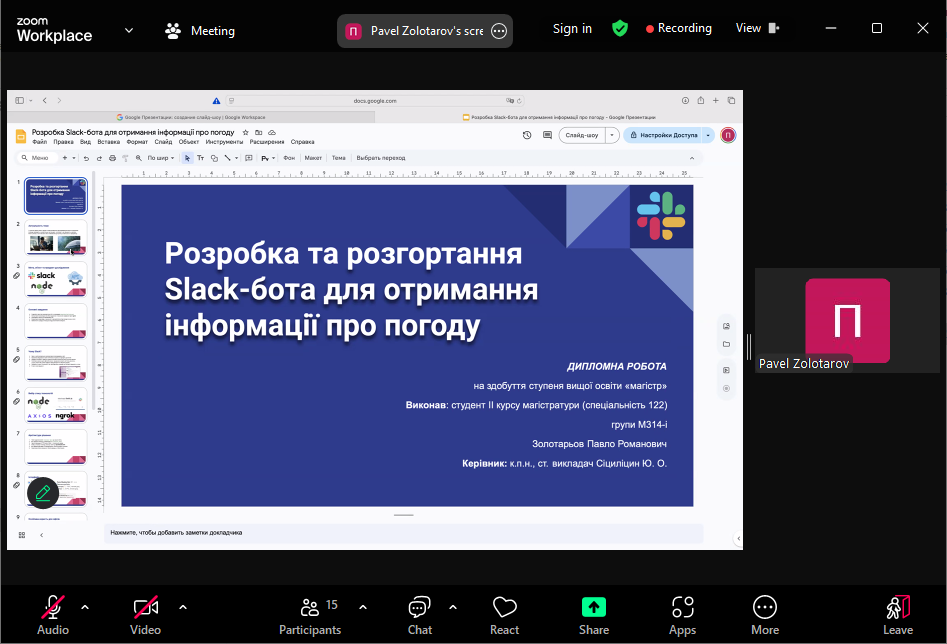Click the Leave meeting button
Image resolution: width=947 pixels, height=644 pixels.
pos(897,613)
